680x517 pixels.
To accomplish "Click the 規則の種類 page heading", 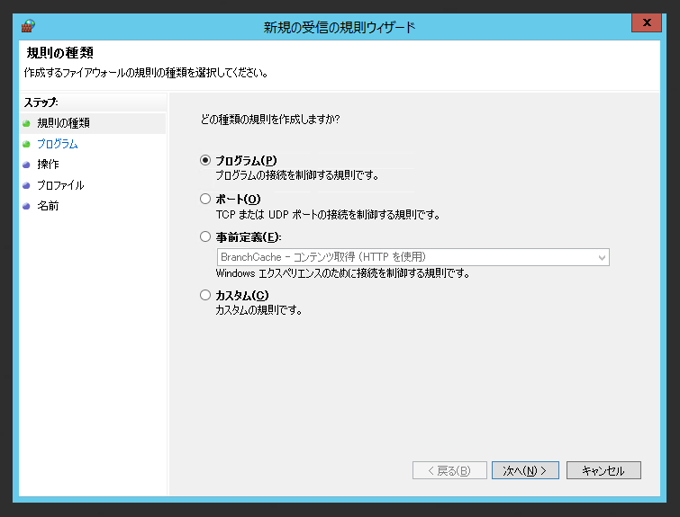I will click(x=60, y=53).
